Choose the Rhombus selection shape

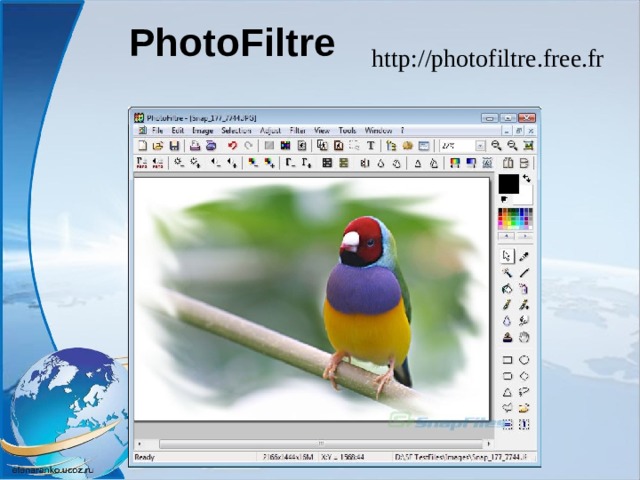point(524,376)
